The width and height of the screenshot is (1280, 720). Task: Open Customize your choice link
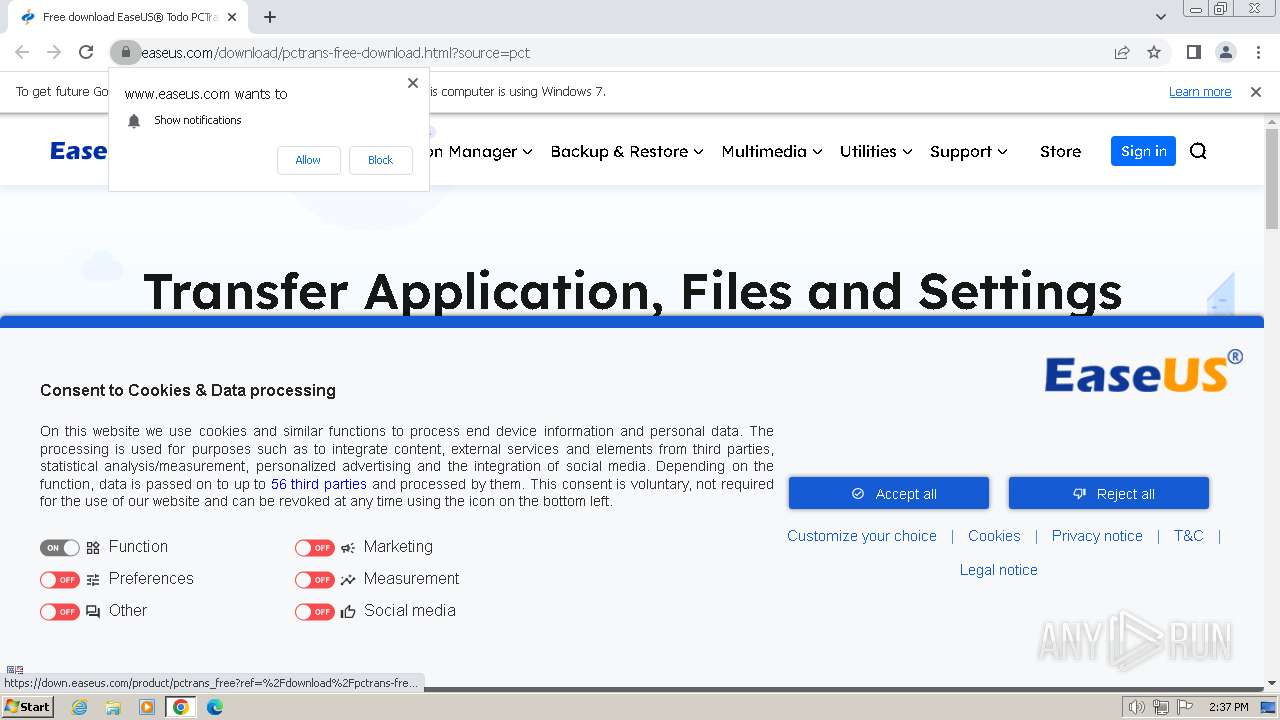click(x=862, y=536)
